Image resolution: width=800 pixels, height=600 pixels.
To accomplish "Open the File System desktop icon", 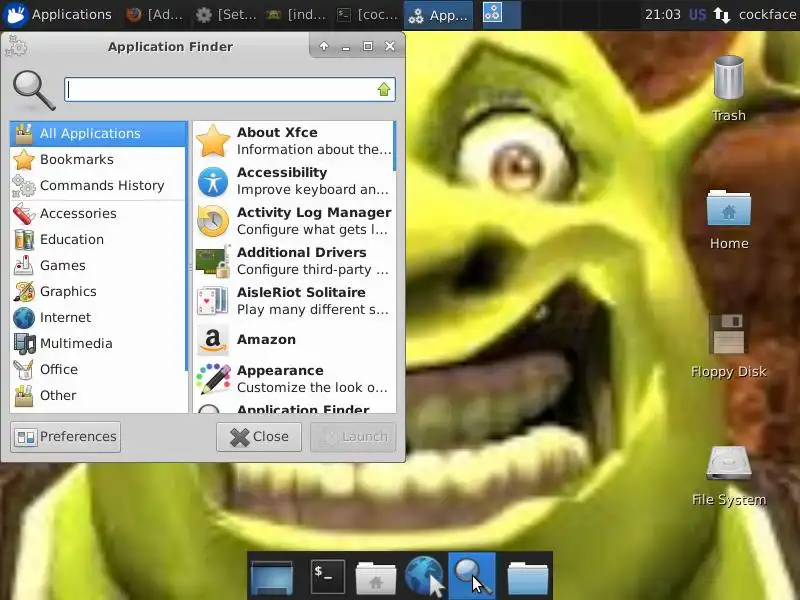I will [x=729, y=476].
